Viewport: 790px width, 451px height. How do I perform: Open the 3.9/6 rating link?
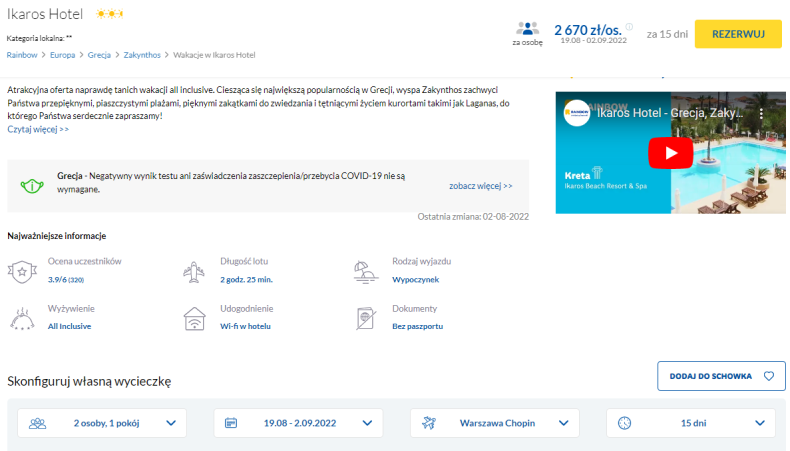65,279
